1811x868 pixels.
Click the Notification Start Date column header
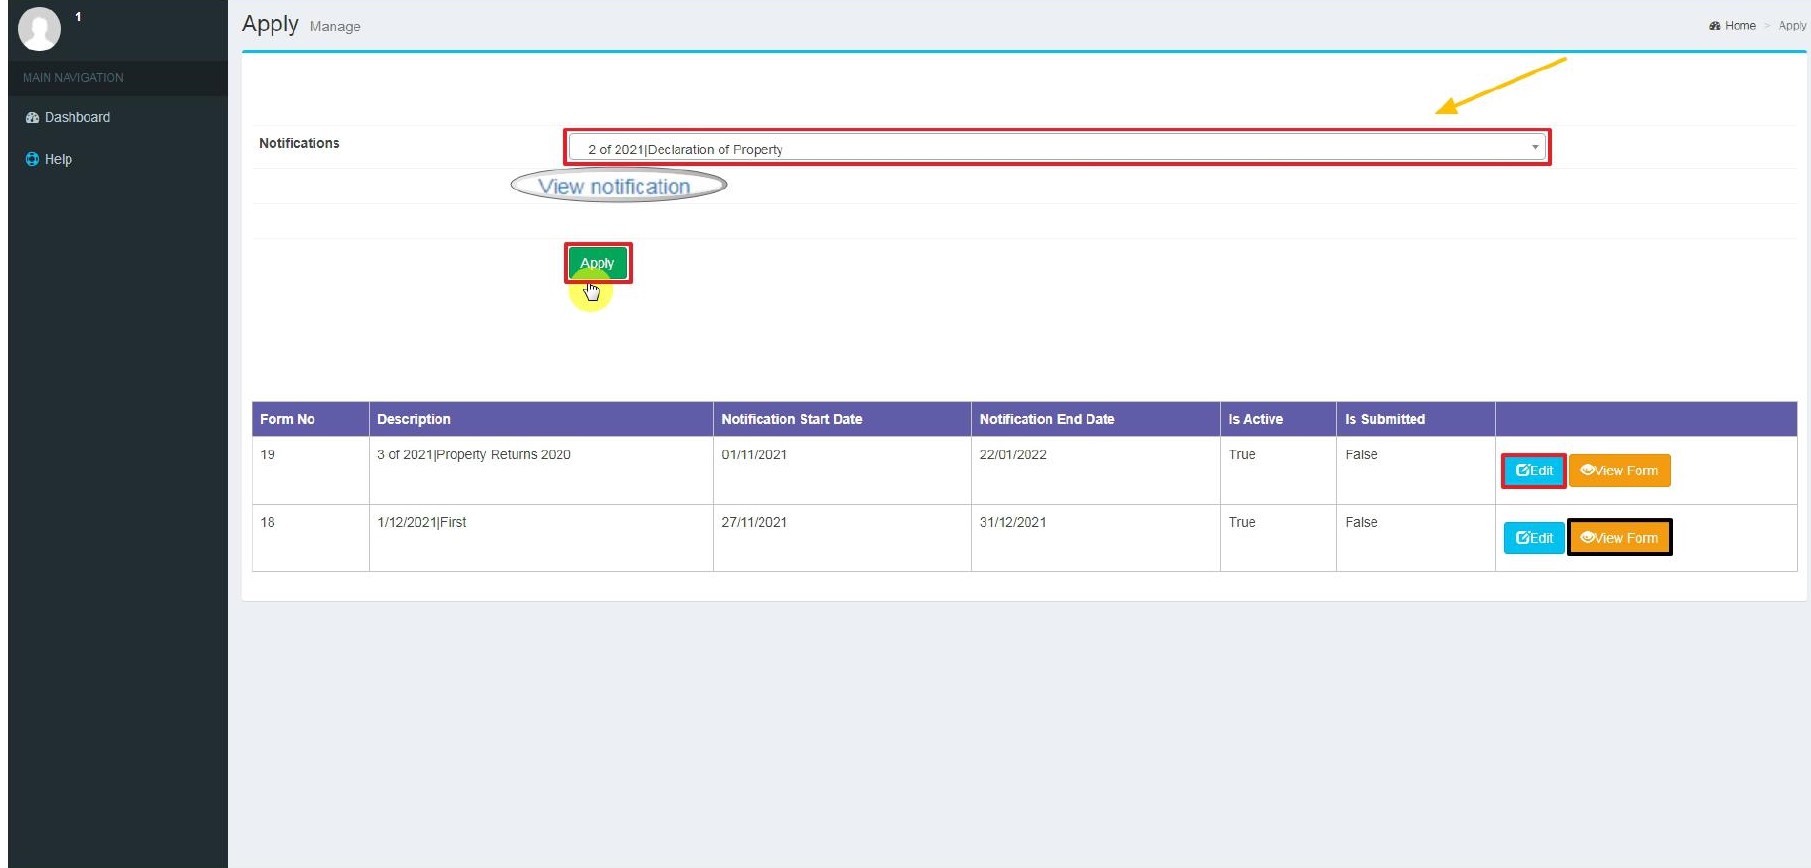[x=791, y=419]
